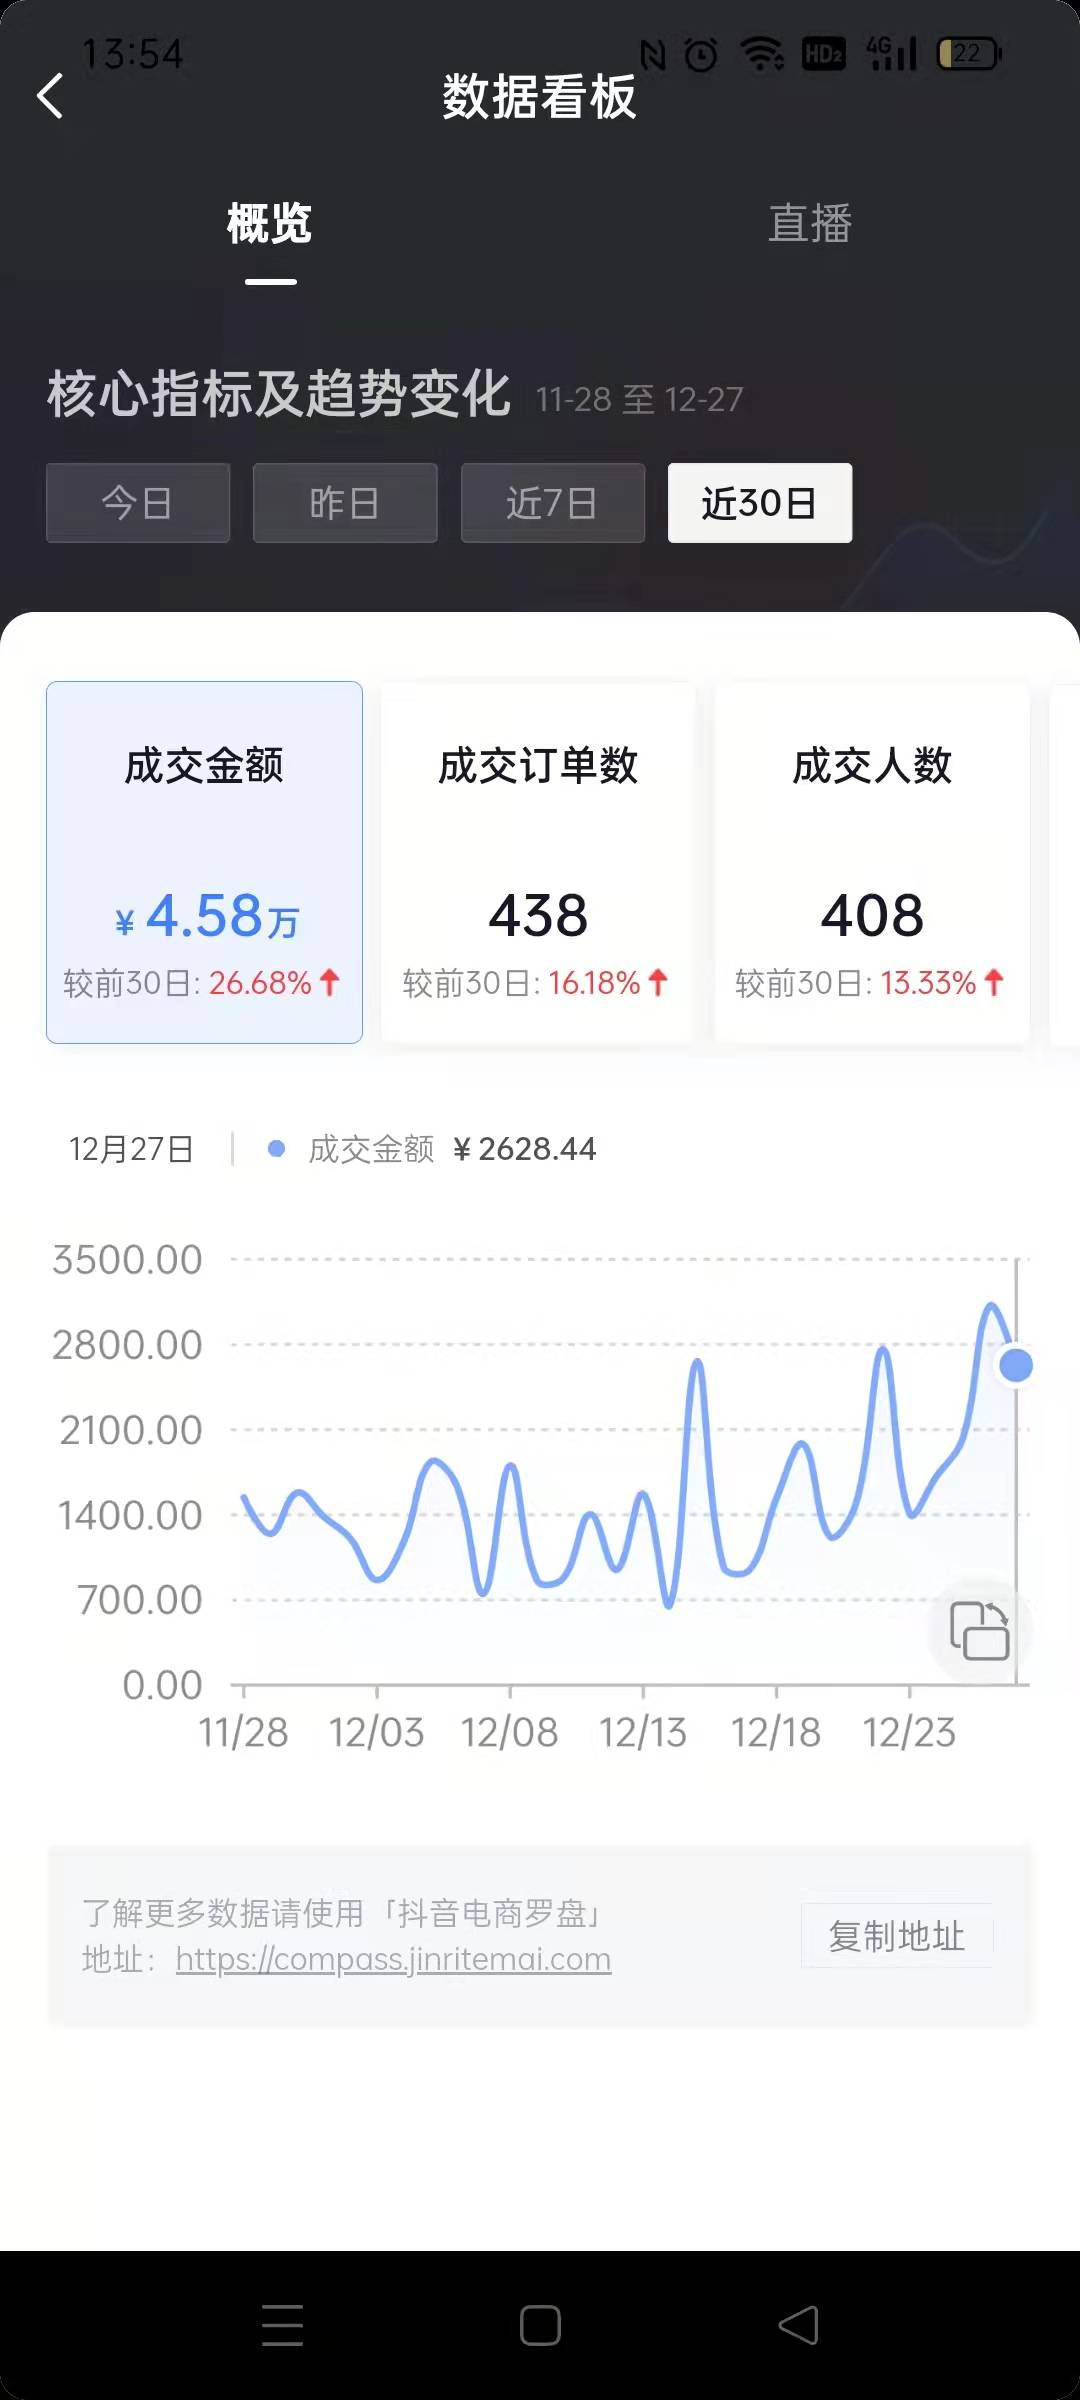
Task: Tap the 26.68% growth figure
Action: click(x=260, y=983)
